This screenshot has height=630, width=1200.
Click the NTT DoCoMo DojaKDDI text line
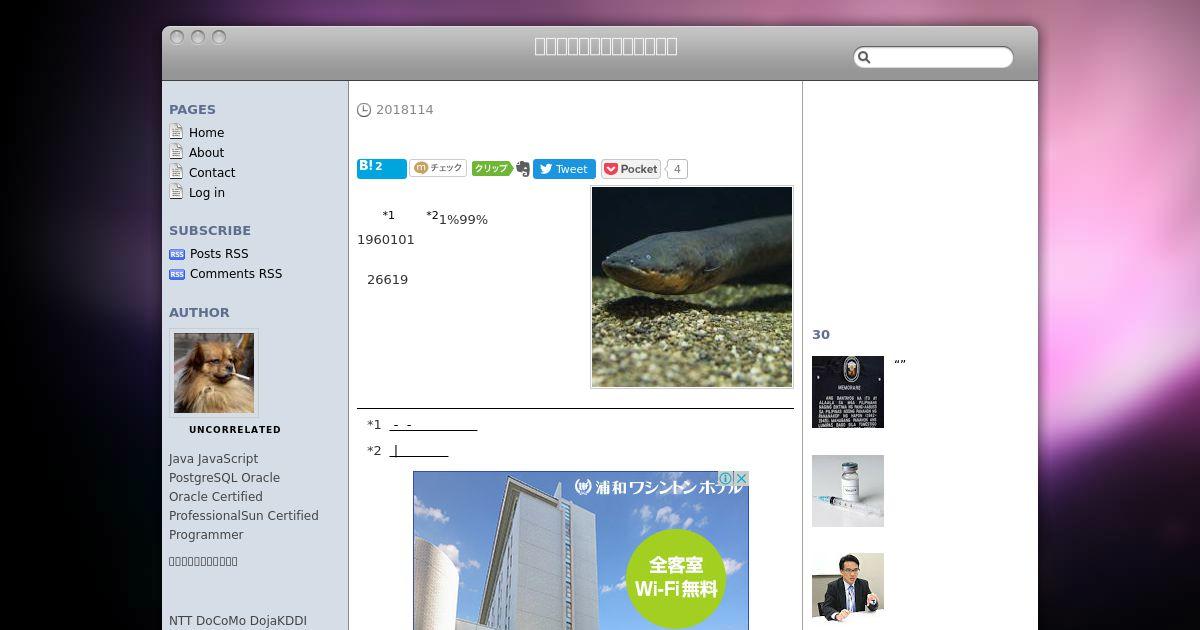tap(238, 620)
